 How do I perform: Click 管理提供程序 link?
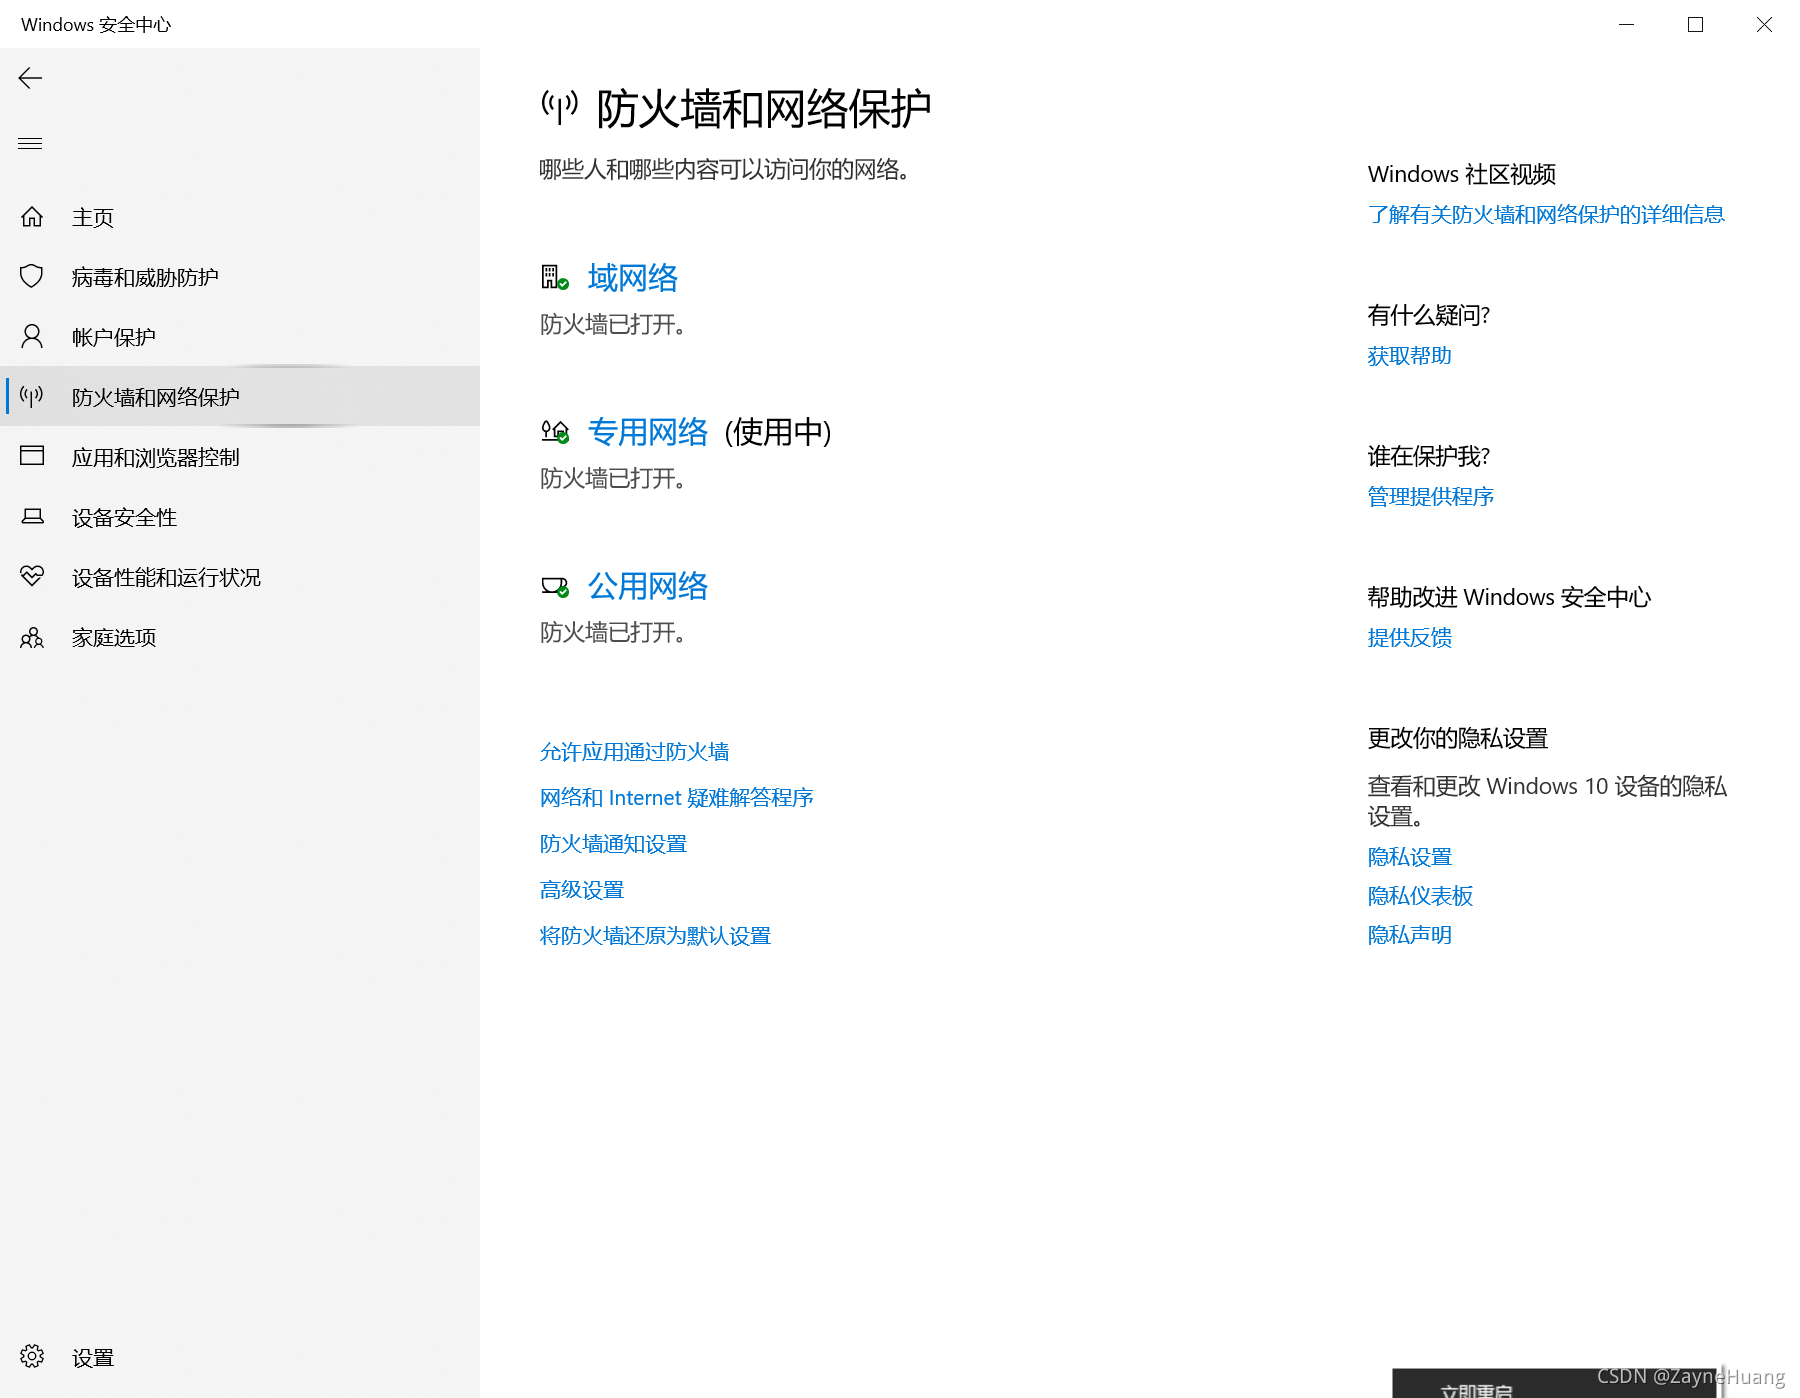point(1430,497)
